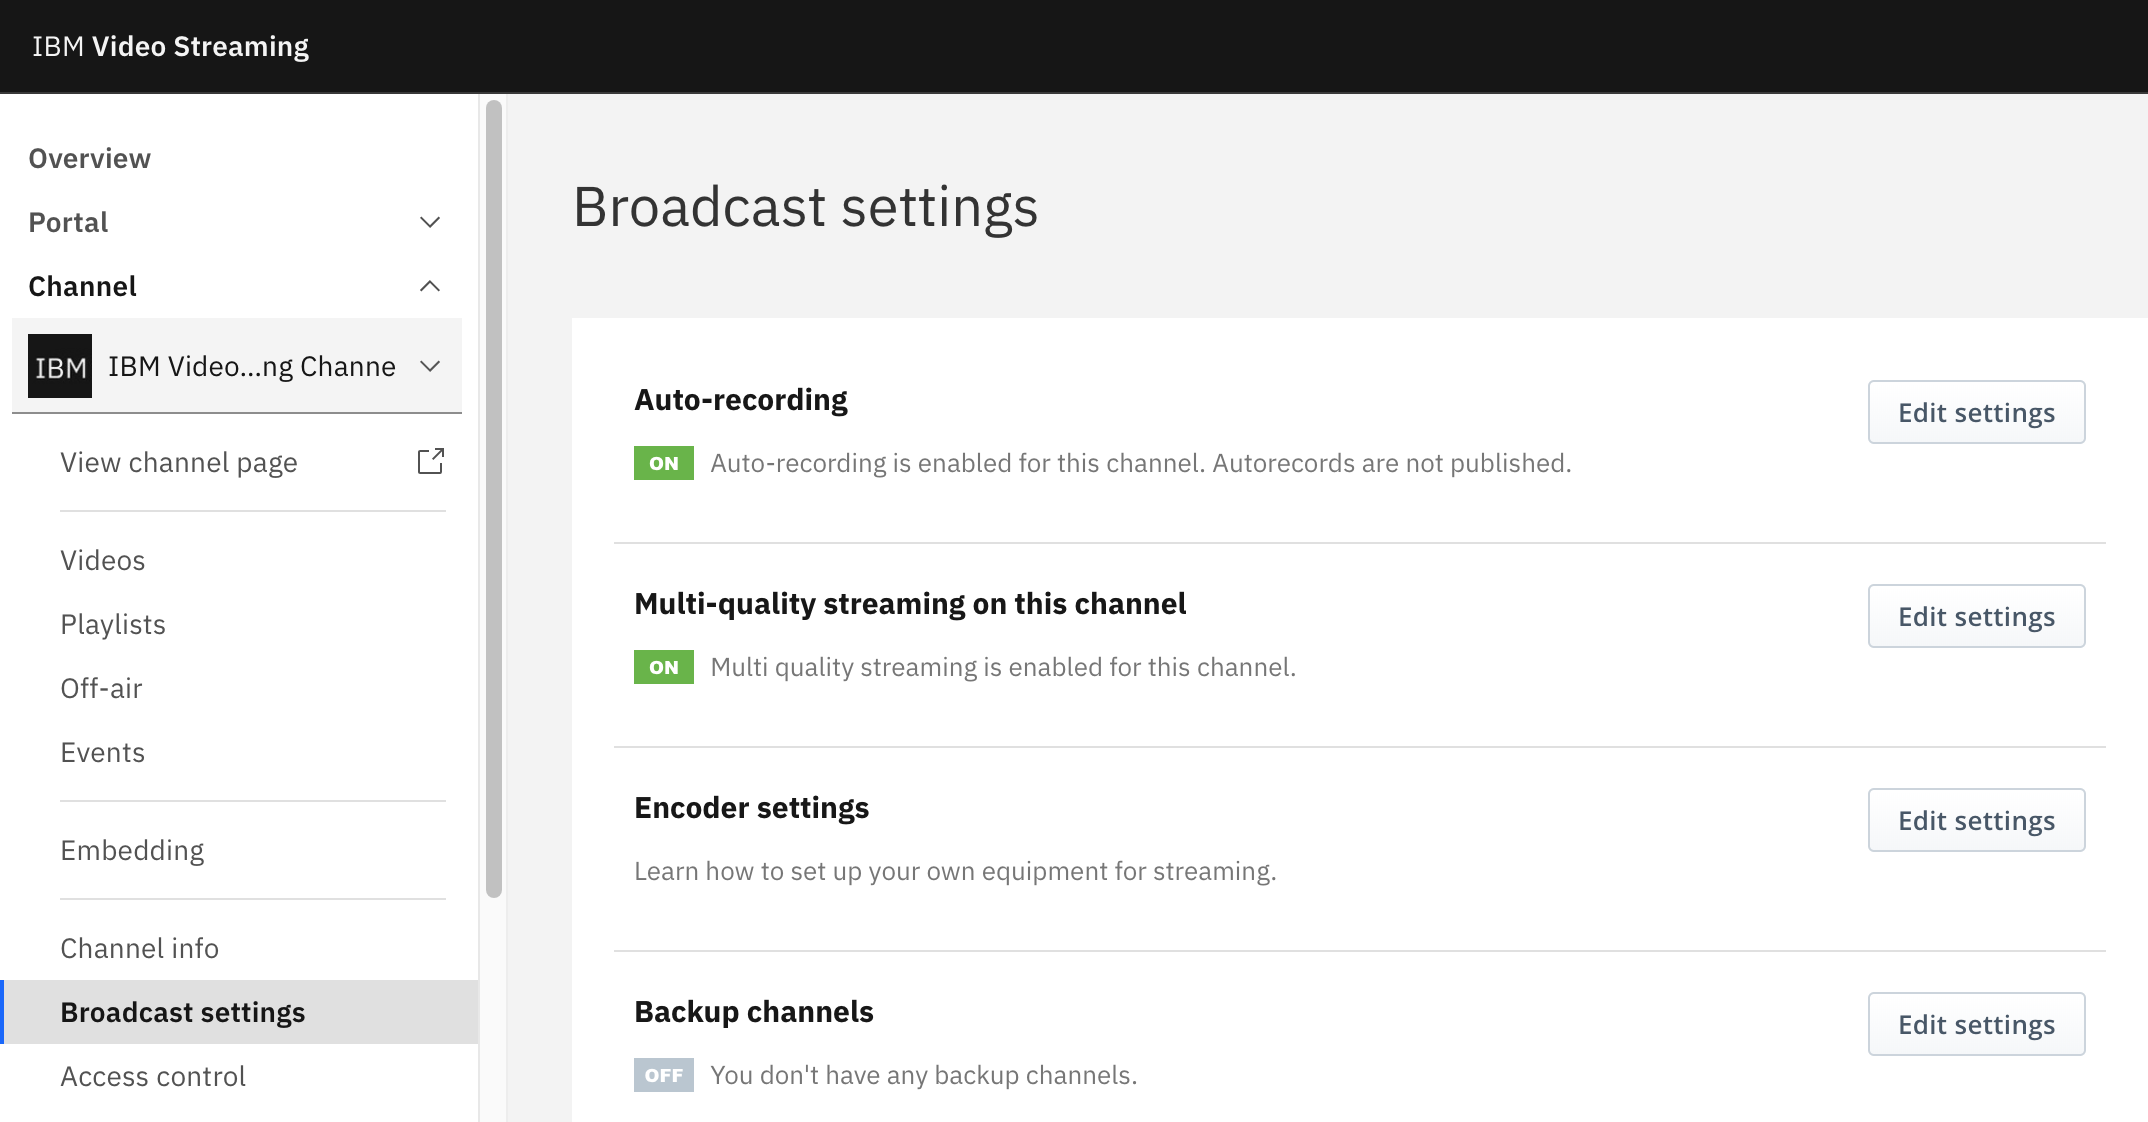The height and width of the screenshot is (1122, 2148).
Task: Click 'Learn how to set up your own equipment' text
Action: [955, 871]
